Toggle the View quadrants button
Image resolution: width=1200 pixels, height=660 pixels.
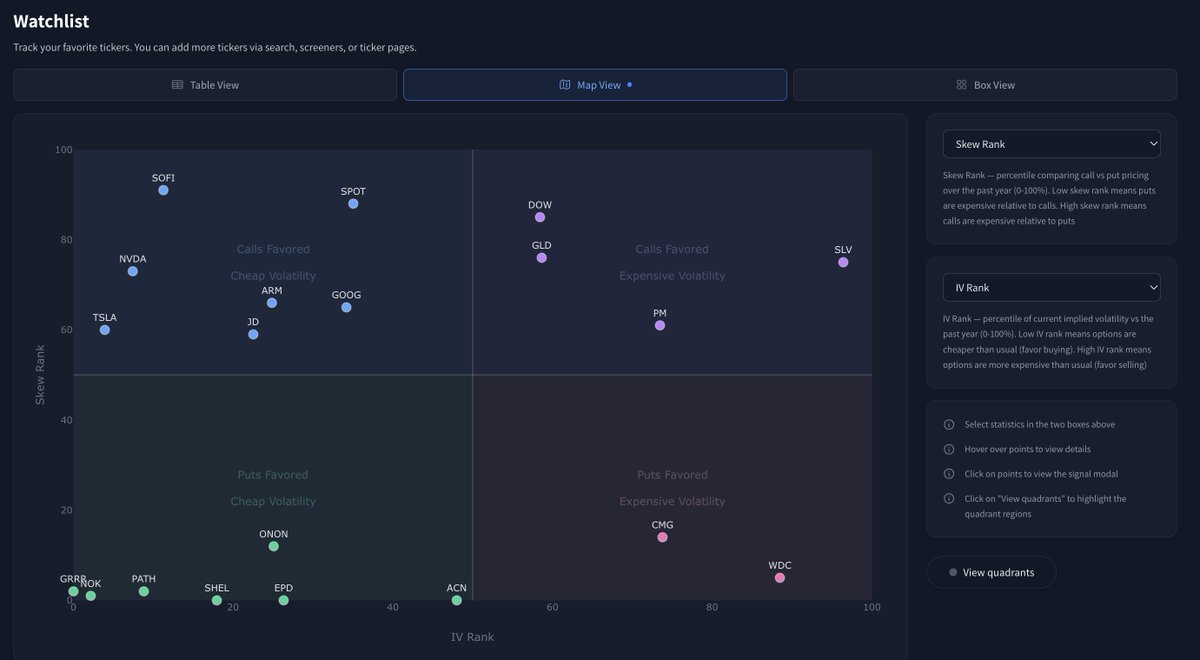pyautogui.click(x=991, y=572)
